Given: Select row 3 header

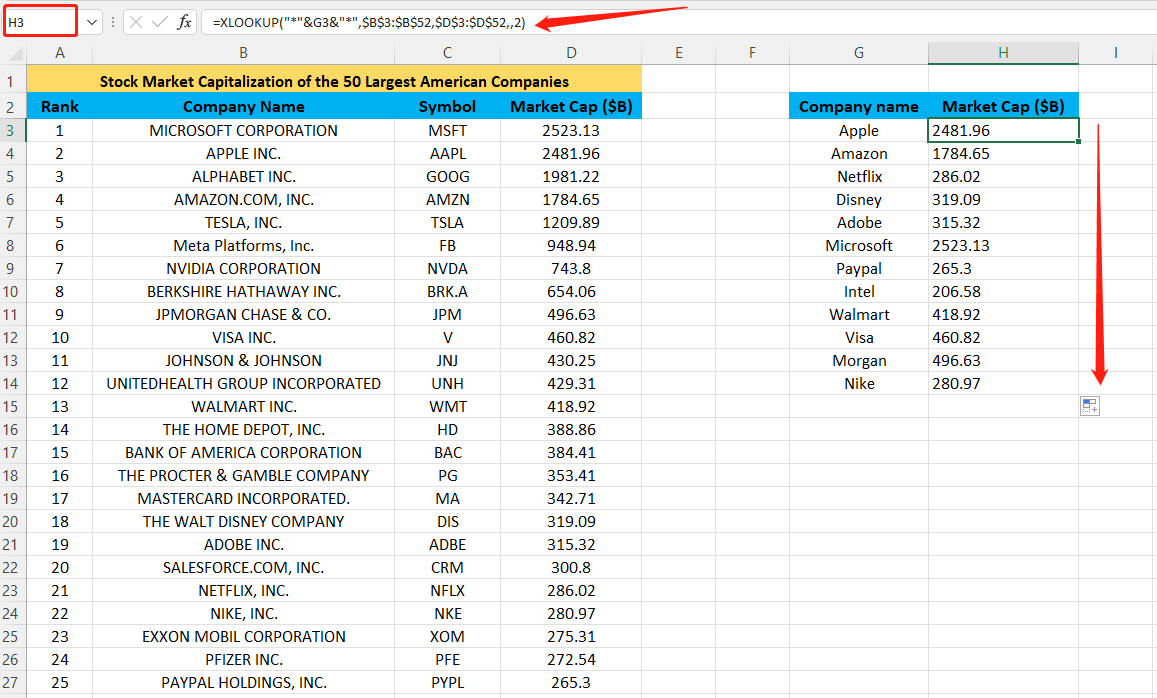Looking at the screenshot, I should 12,130.
